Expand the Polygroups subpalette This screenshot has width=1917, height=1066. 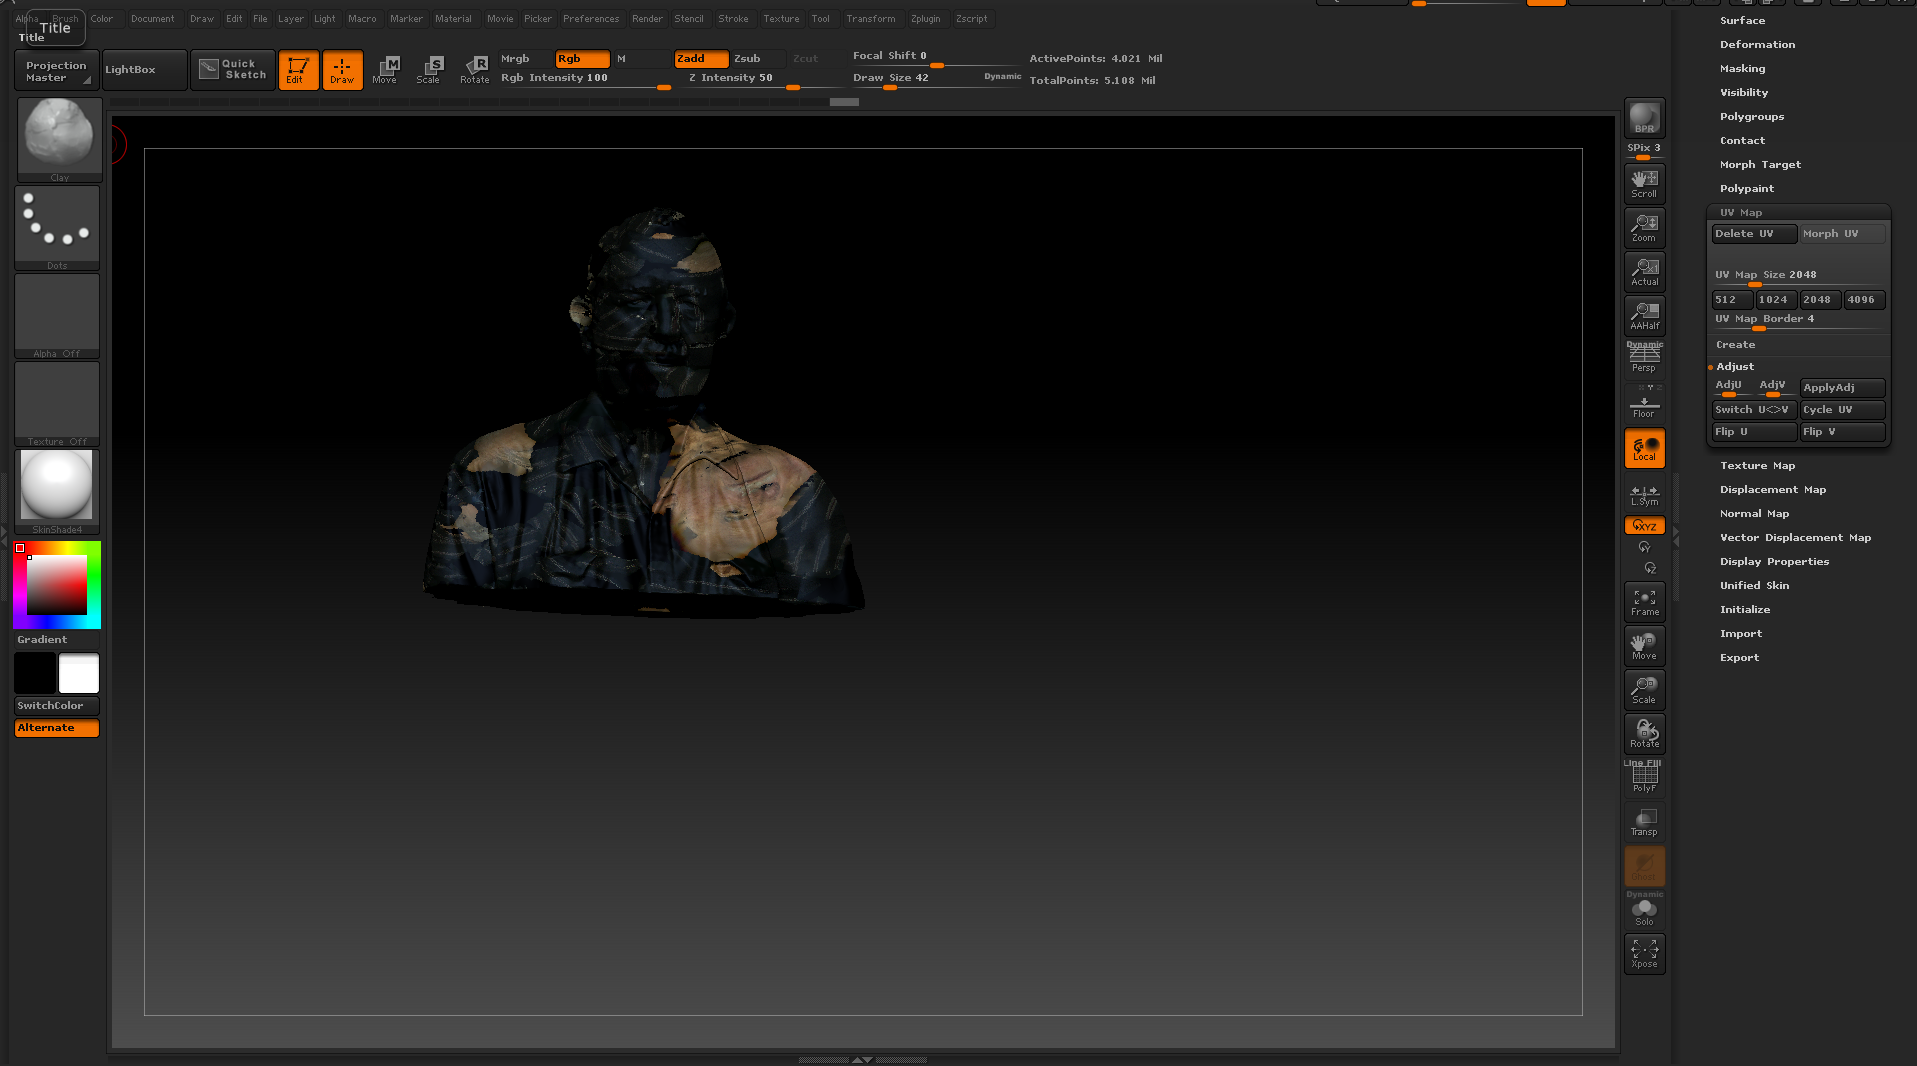(x=1751, y=117)
